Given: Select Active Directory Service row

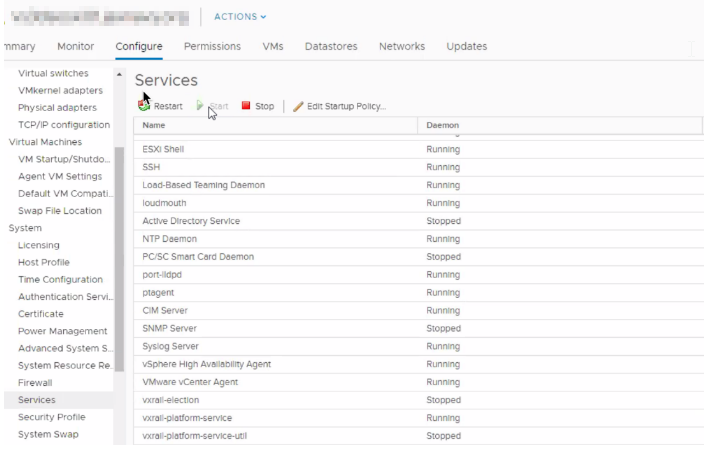Looking at the screenshot, I should (418, 221).
